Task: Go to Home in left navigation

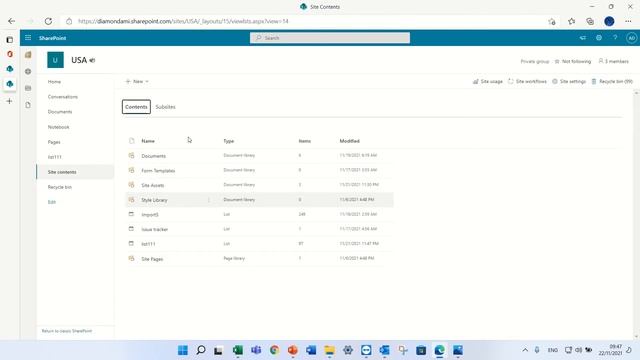Action: point(54,82)
